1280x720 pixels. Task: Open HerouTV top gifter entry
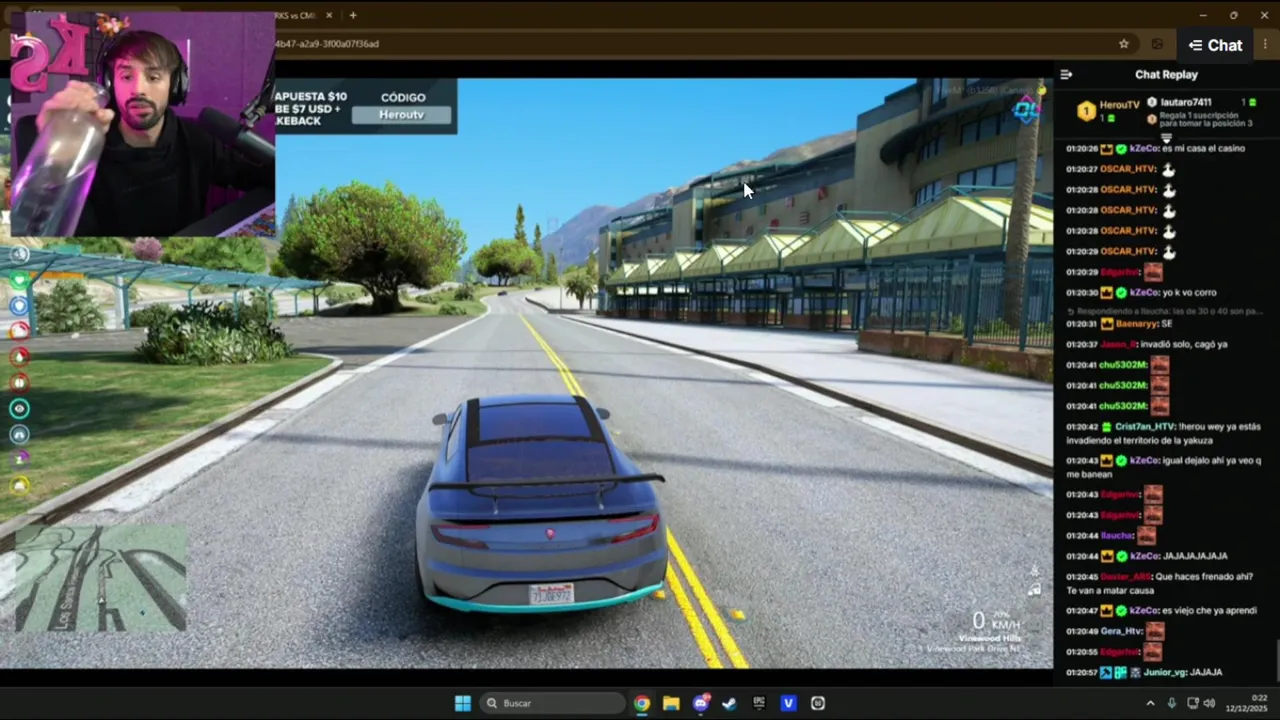click(x=1108, y=110)
